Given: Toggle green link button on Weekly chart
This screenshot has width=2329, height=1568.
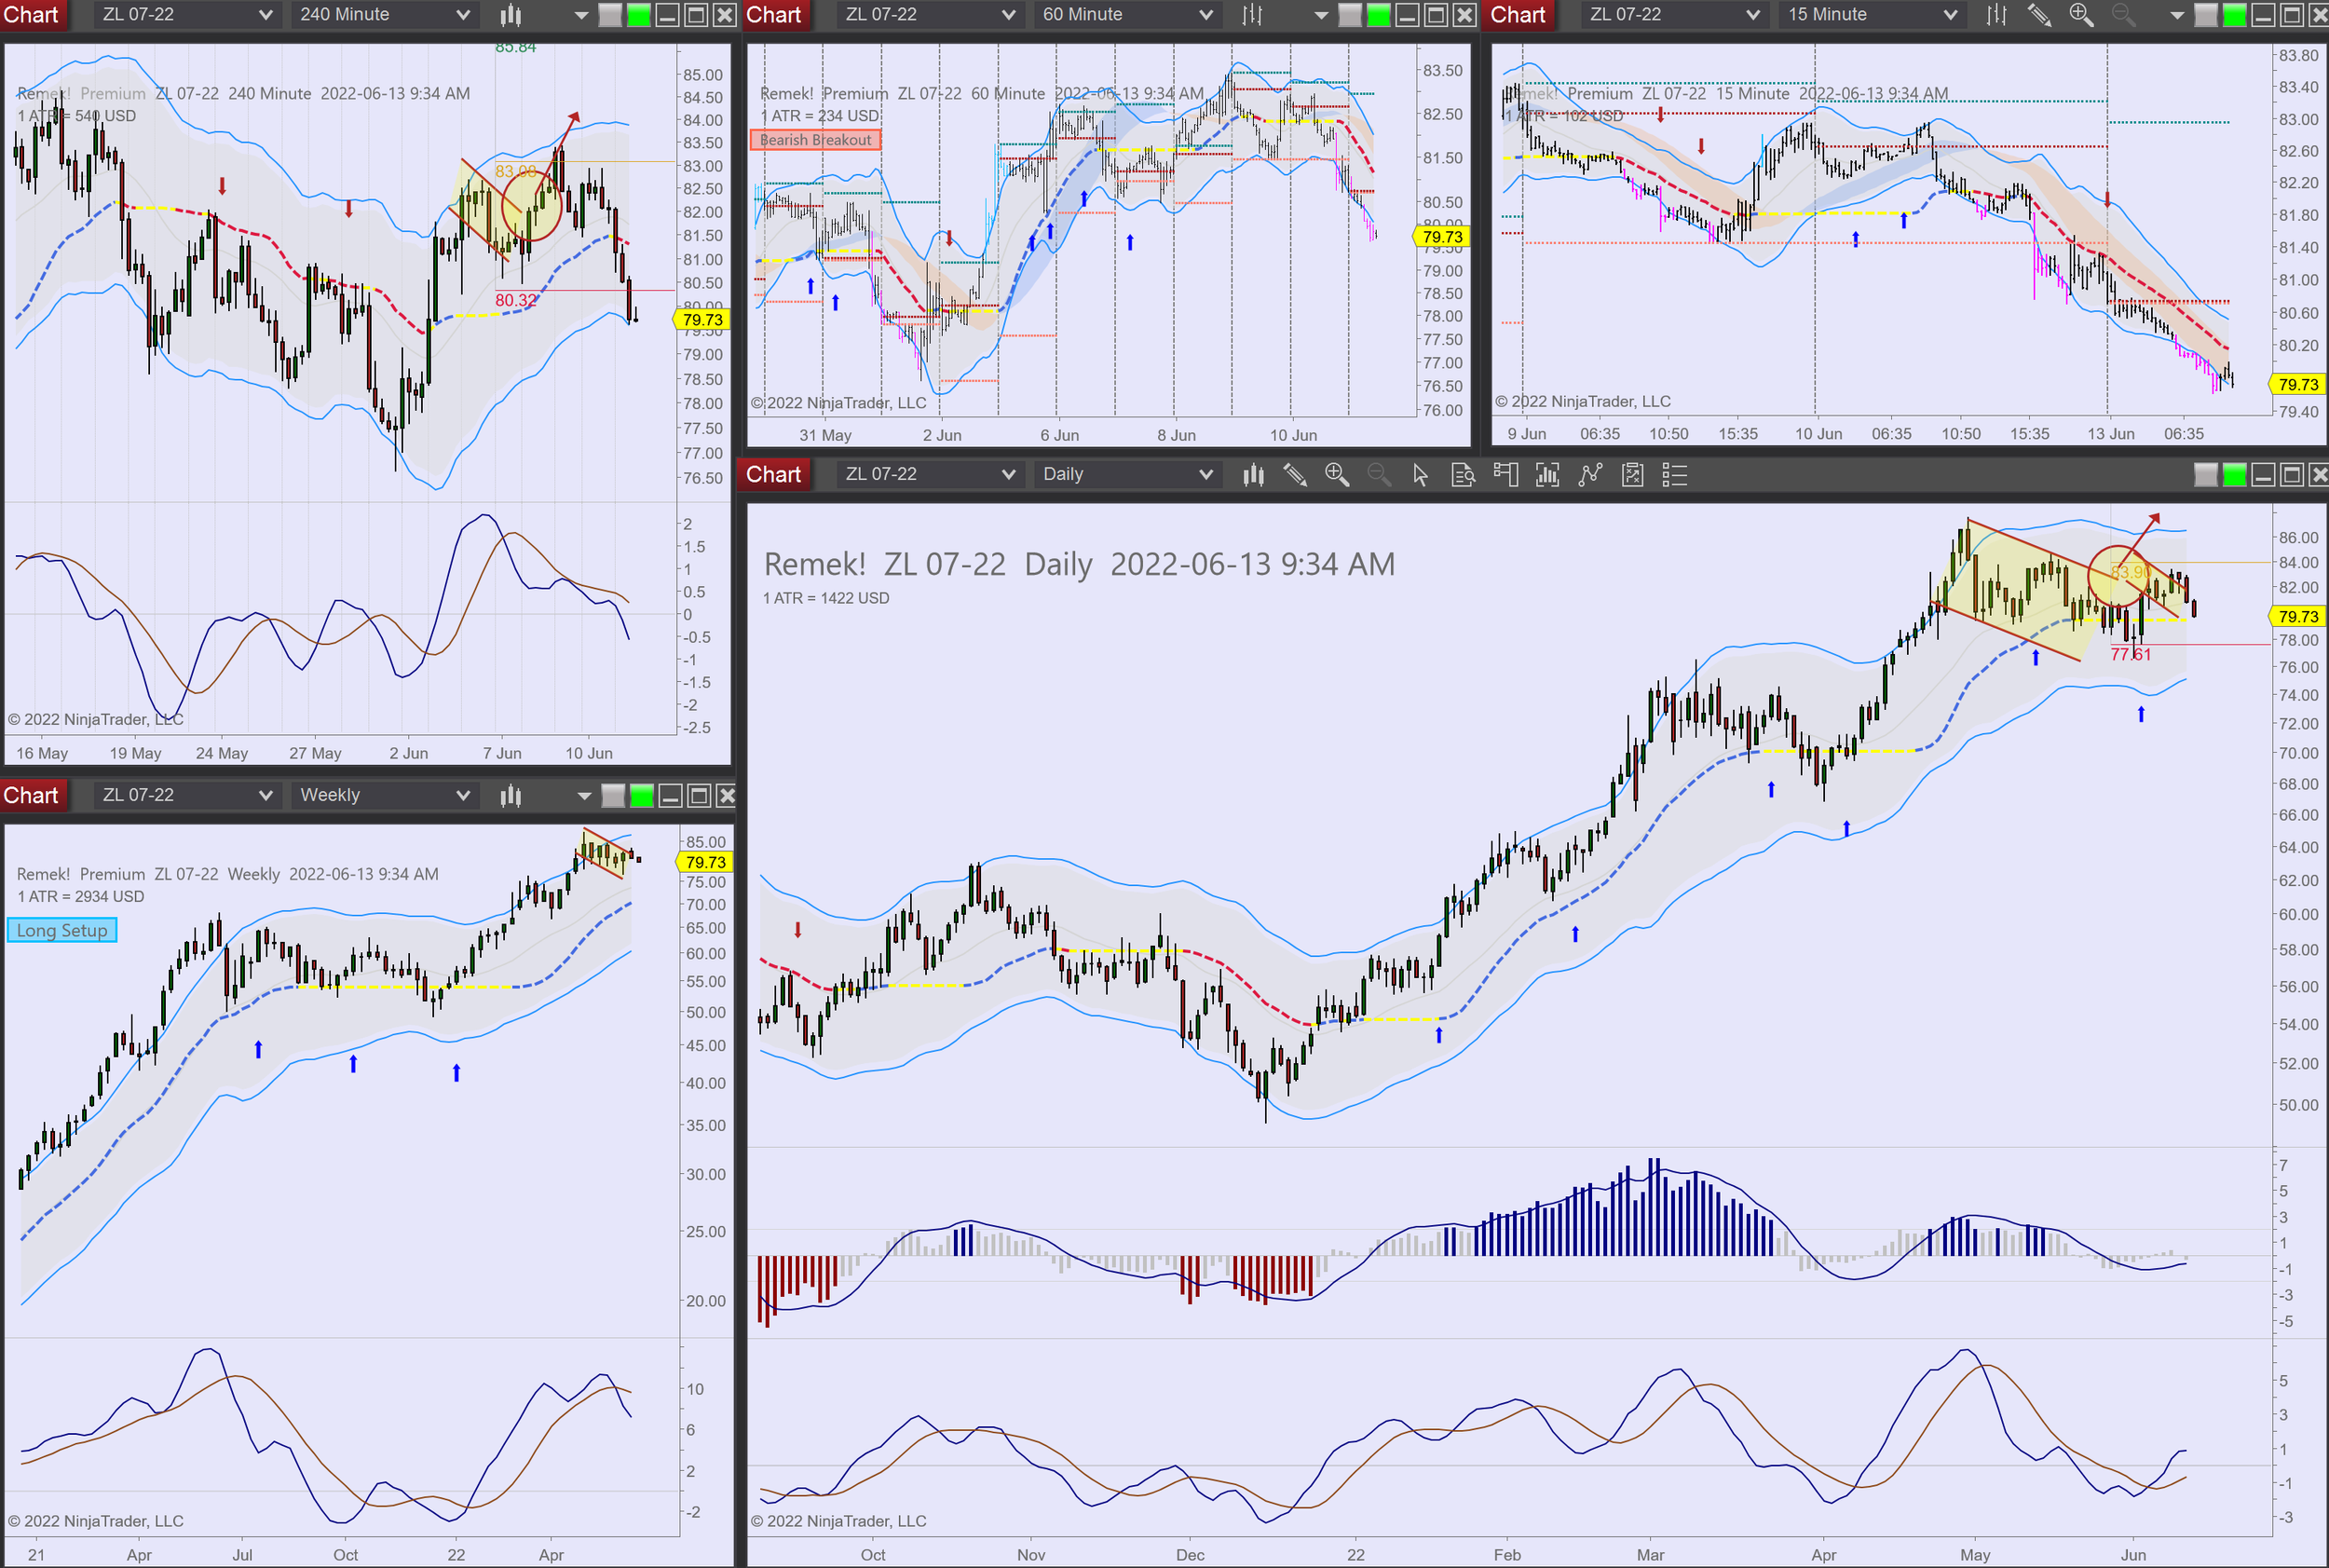Looking at the screenshot, I should point(642,796).
